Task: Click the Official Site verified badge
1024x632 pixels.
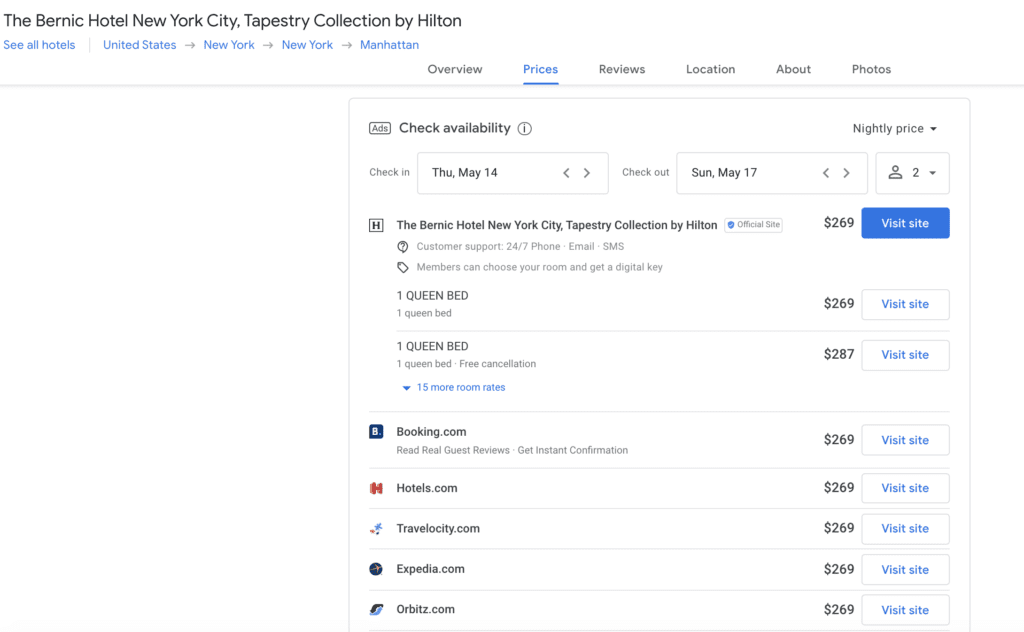Action: tap(753, 224)
